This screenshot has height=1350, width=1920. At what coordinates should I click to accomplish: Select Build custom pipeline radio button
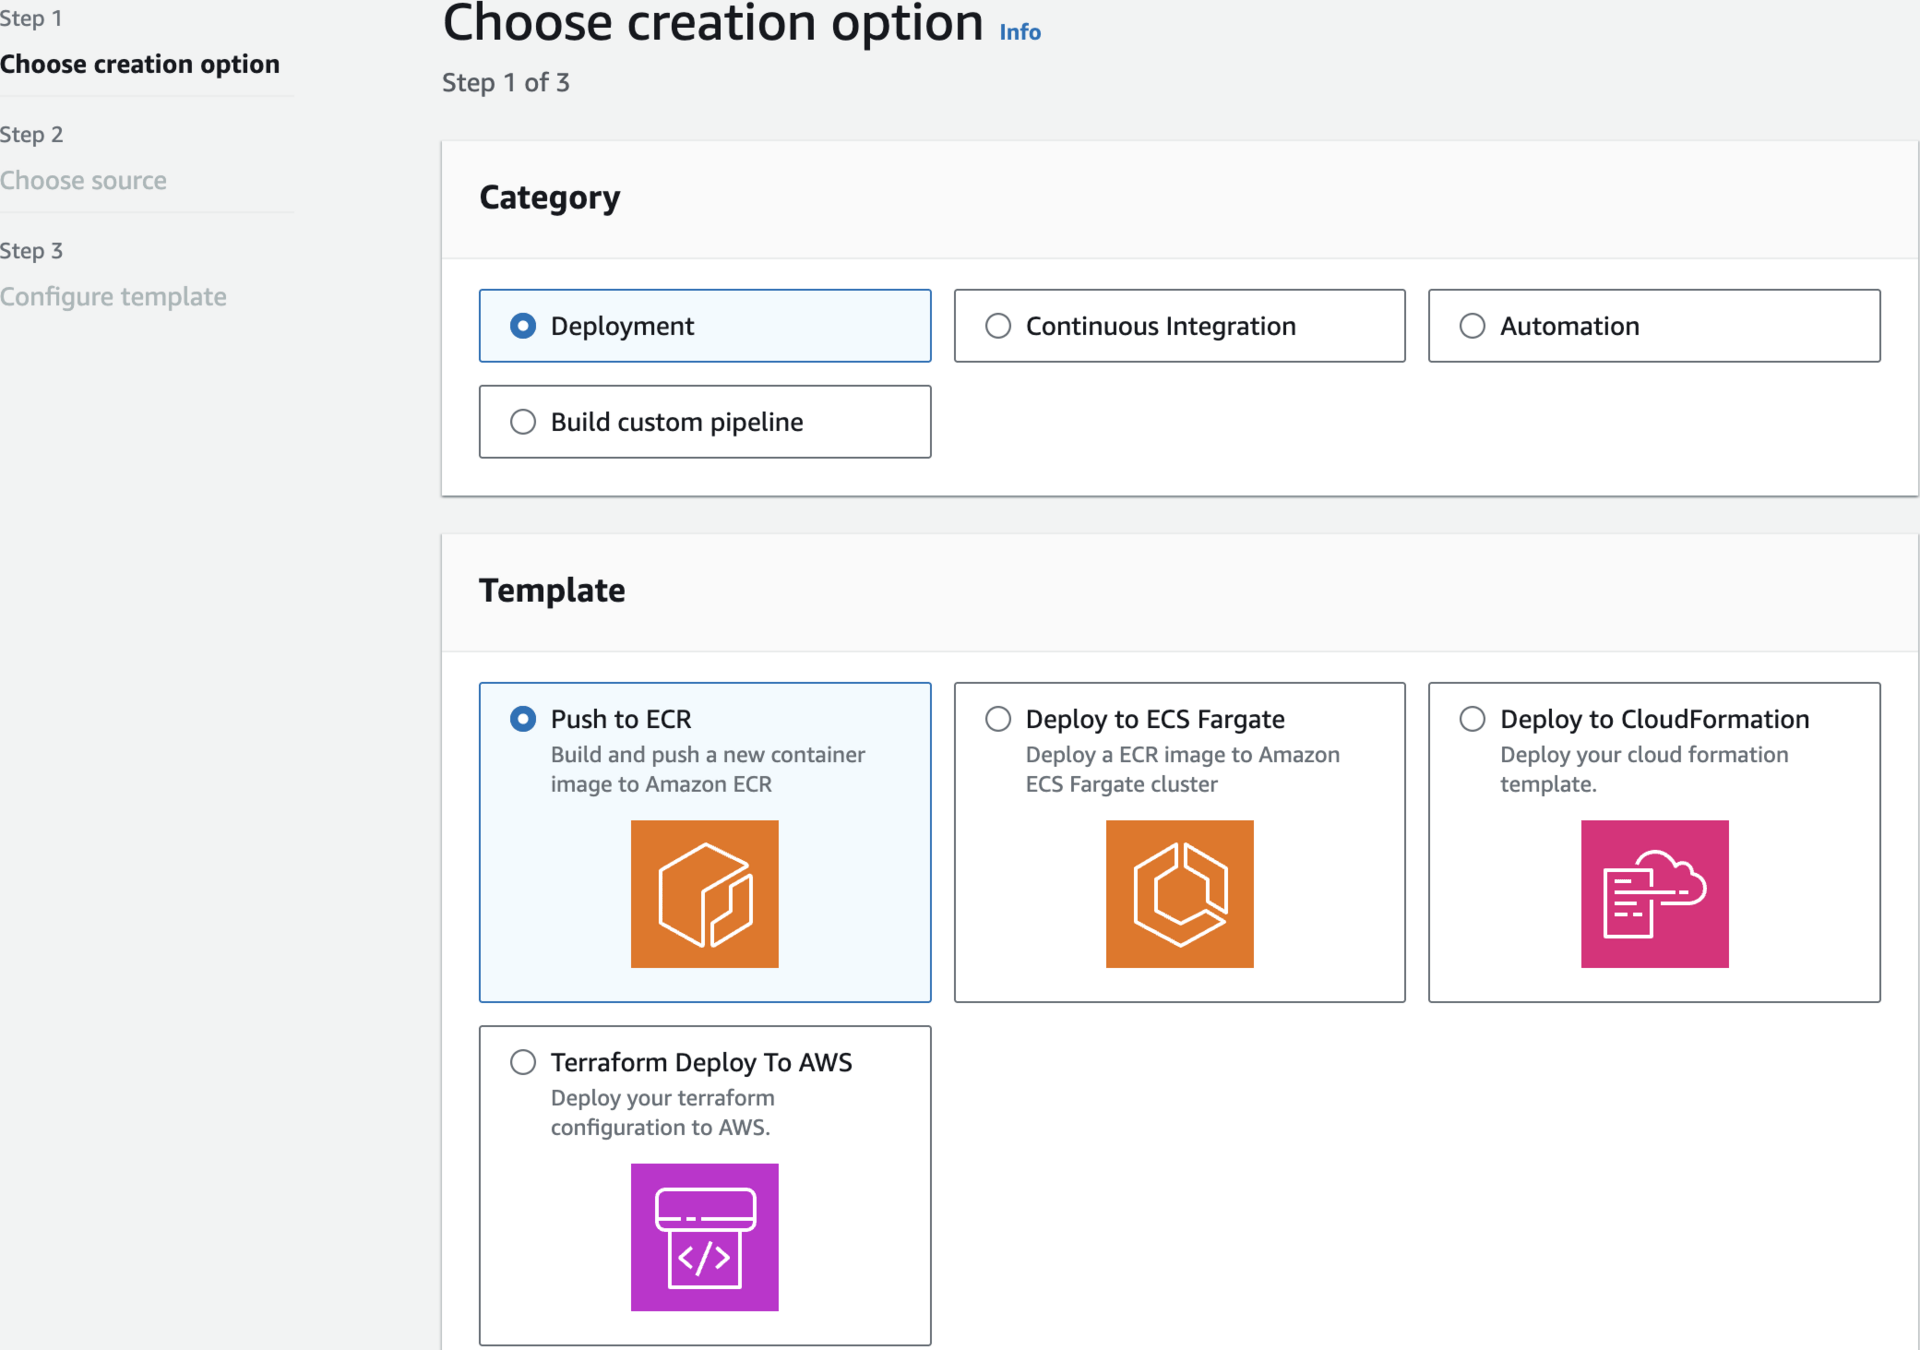click(x=523, y=422)
